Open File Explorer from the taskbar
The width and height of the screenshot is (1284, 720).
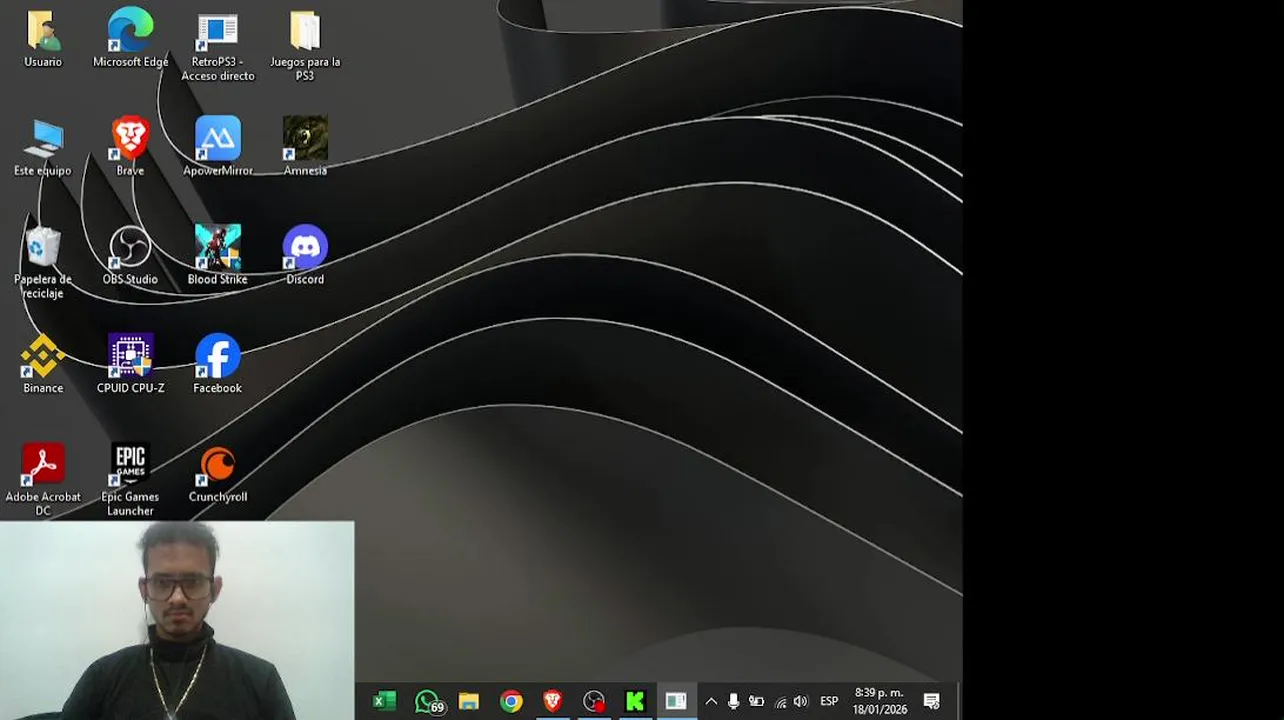(x=468, y=702)
